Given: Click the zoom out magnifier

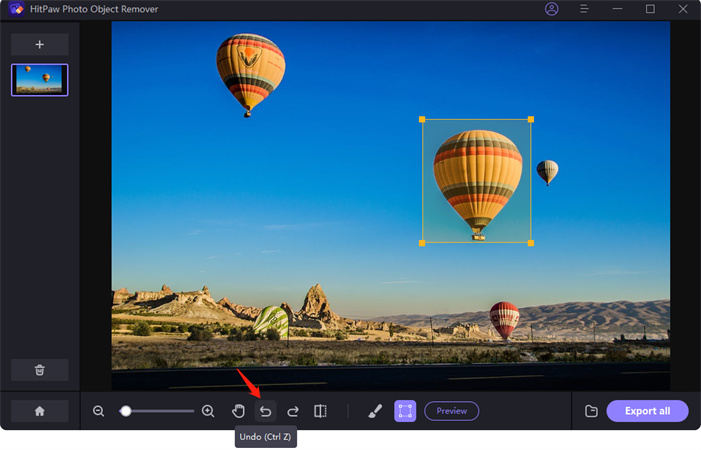Looking at the screenshot, I should click(98, 411).
